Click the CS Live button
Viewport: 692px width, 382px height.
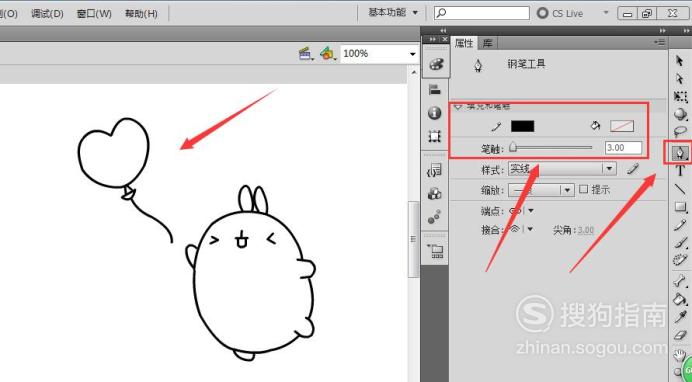pos(560,13)
